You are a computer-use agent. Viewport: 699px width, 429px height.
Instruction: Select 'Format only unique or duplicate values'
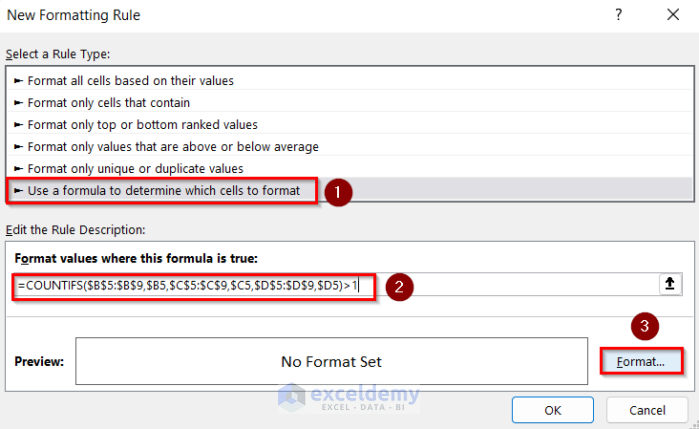click(x=135, y=168)
